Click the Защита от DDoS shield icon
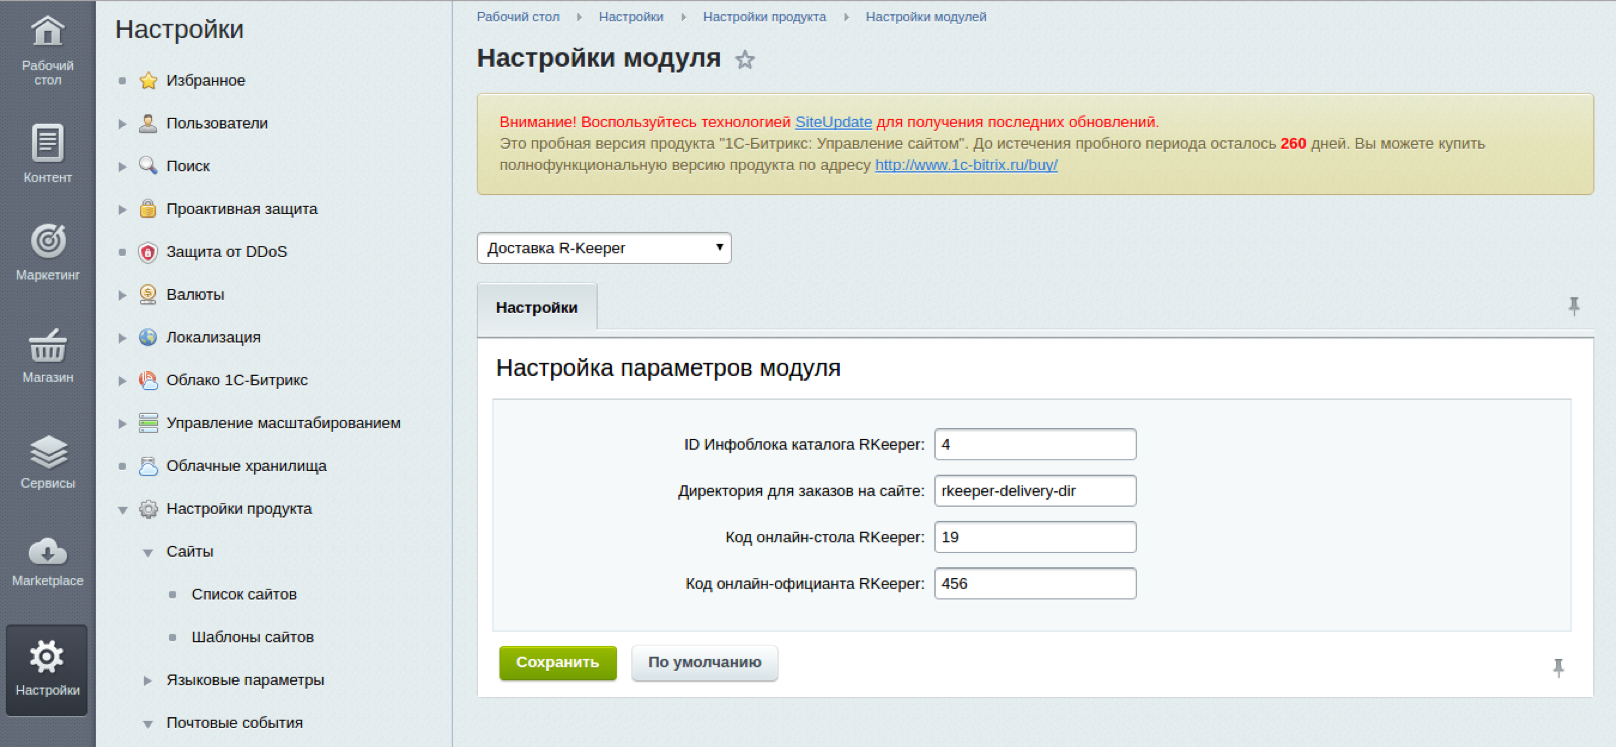 pyautogui.click(x=148, y=252)
